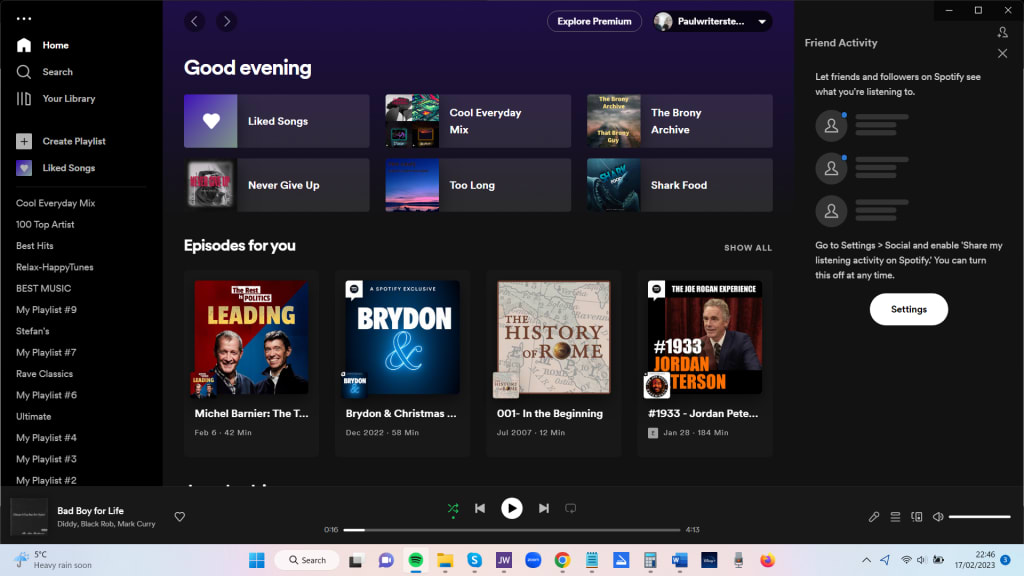Image resolution: width=1024 pixels, height=576 pixels.
Task: Open Skype from the taskbar
Action: pos(474,560)
